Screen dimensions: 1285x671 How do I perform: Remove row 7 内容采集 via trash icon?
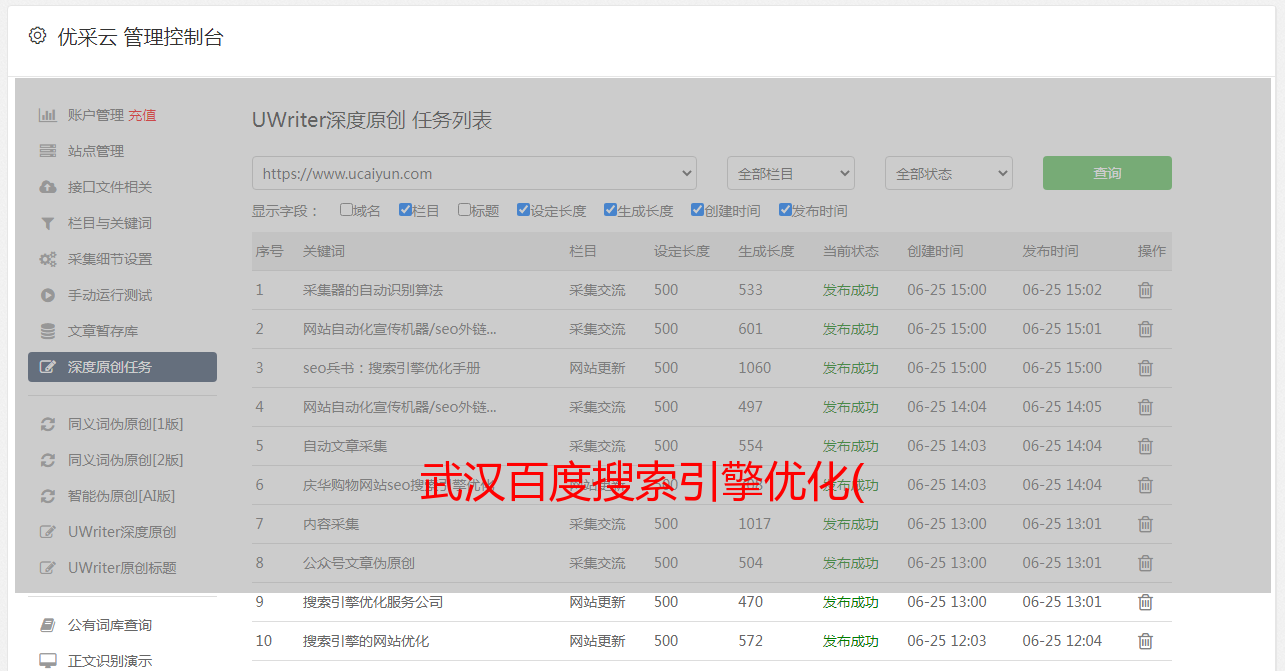[1145, 524]
